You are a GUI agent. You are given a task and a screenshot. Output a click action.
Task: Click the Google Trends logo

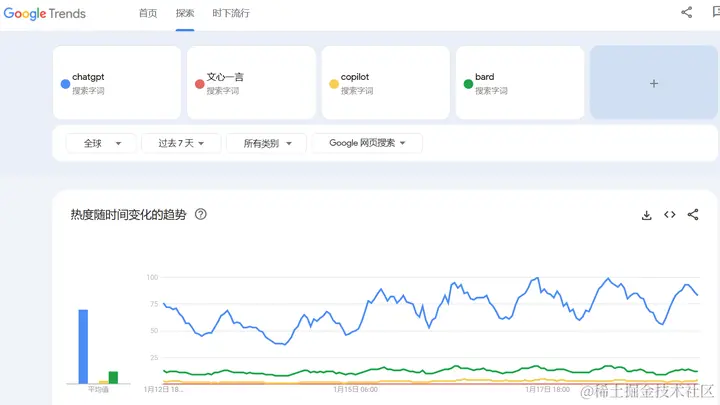pos(45,13)
